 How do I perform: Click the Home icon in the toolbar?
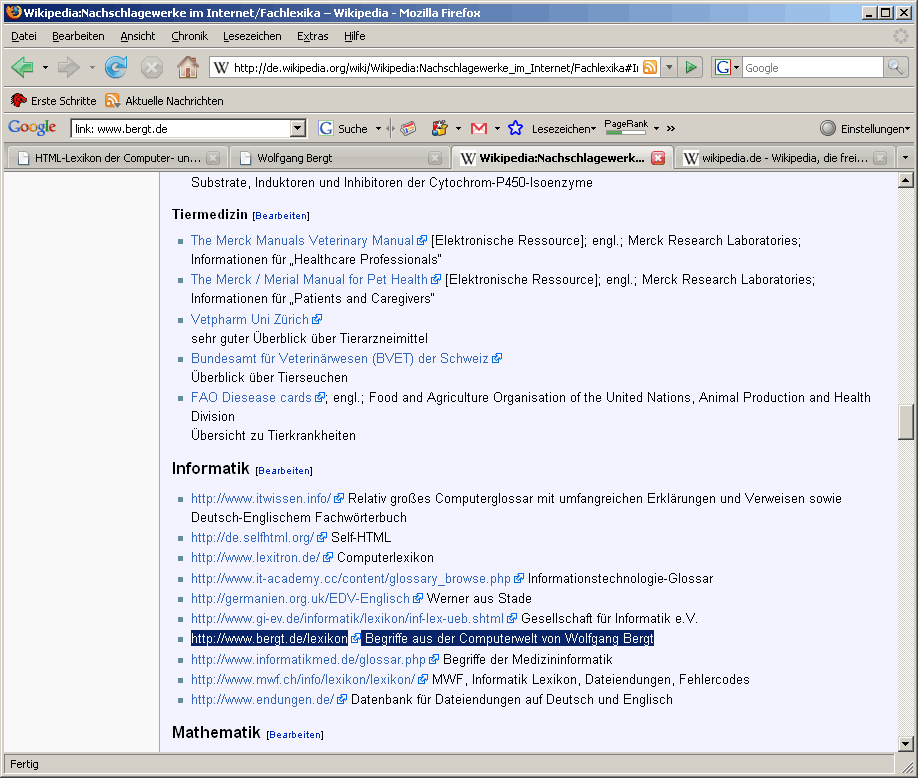pos(188,67)
